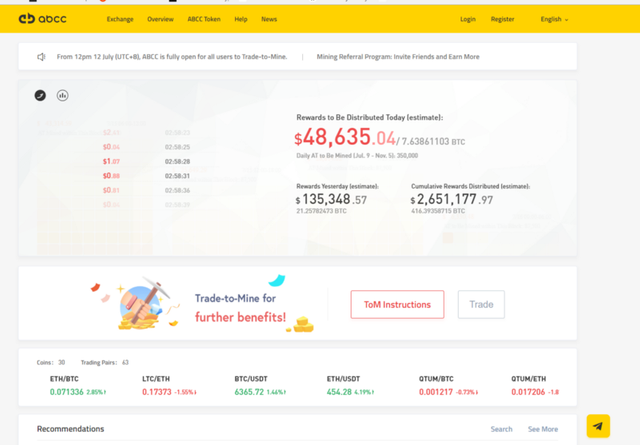Viewport: 640px width, 445px height.
Task: Open the Telegram paper plane button
Action: (598, 426)
